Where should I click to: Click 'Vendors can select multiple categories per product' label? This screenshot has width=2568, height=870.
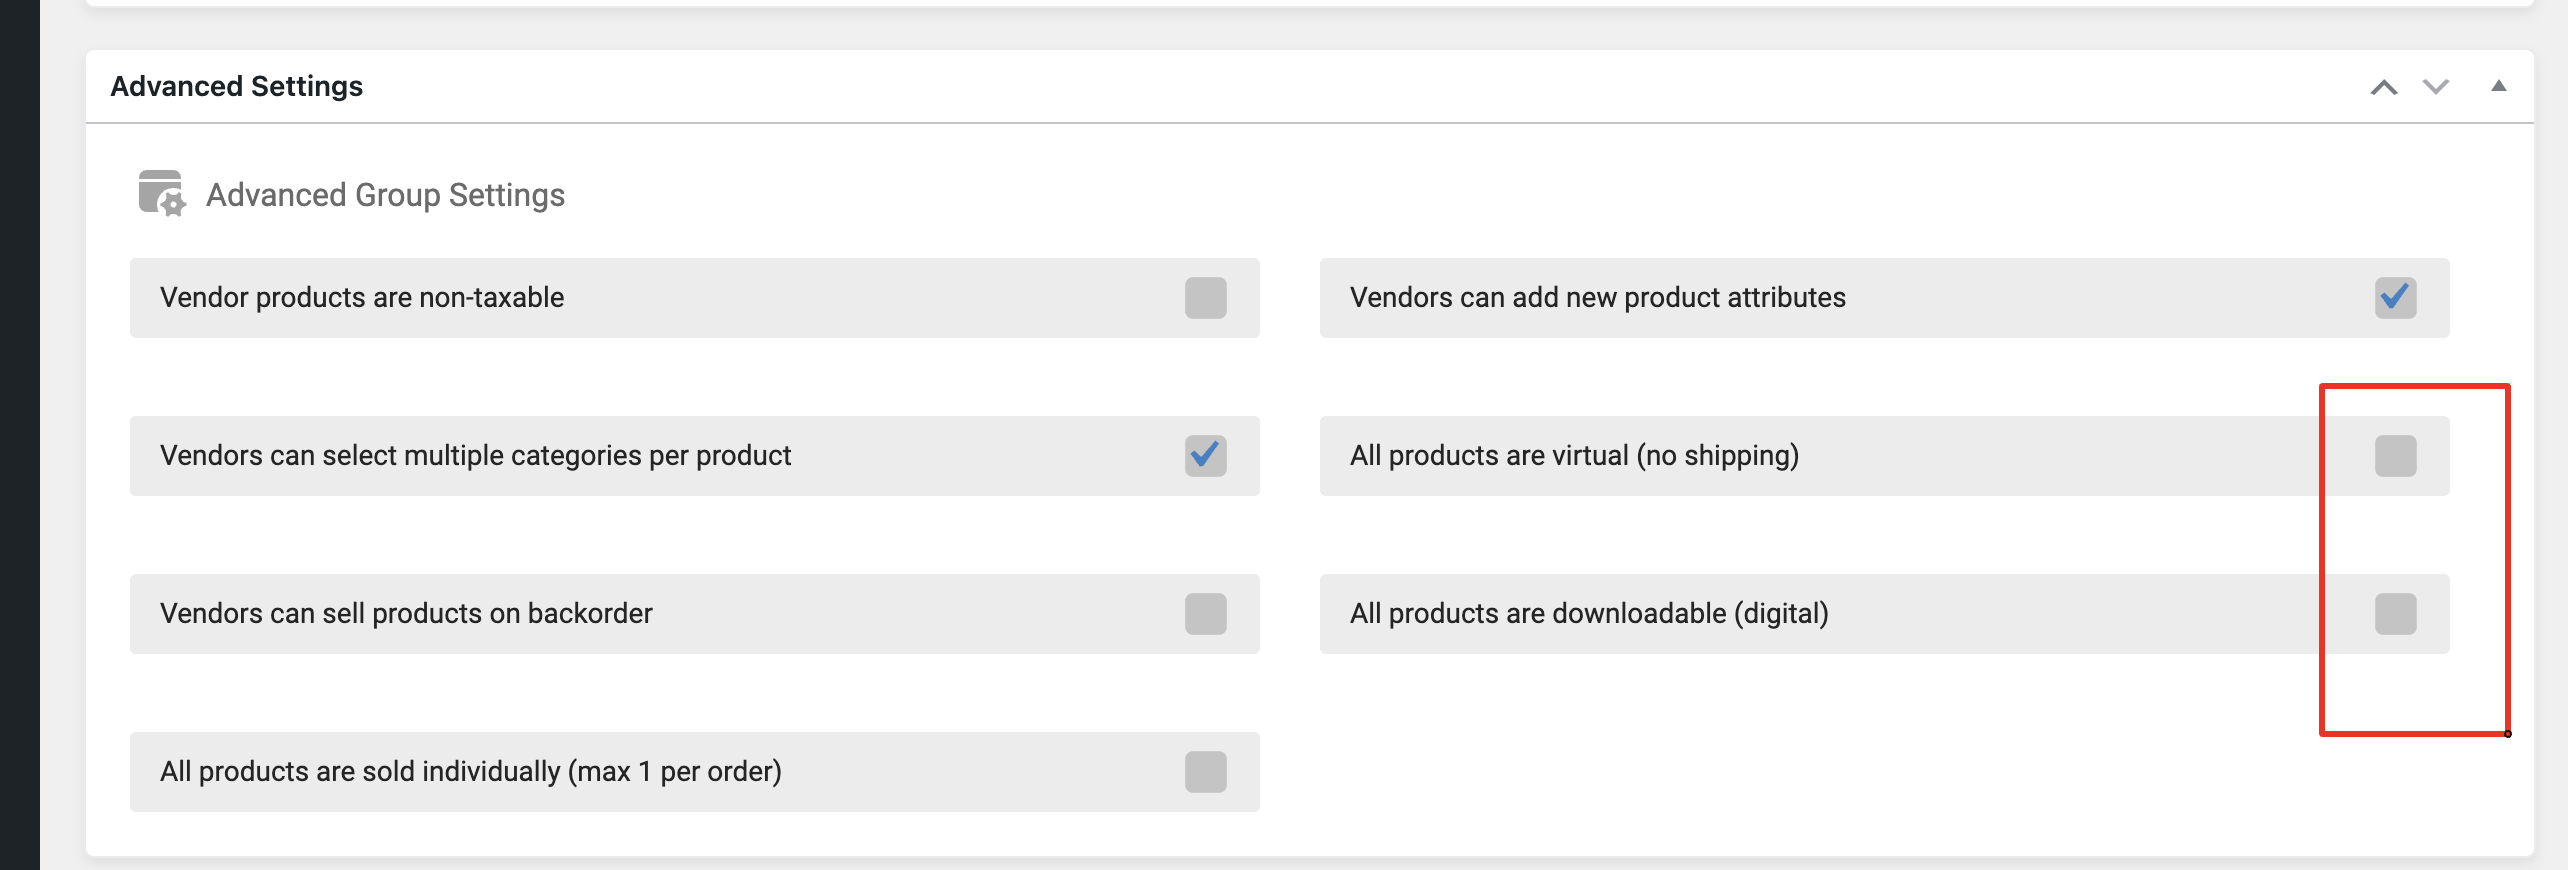pos(476,456)
